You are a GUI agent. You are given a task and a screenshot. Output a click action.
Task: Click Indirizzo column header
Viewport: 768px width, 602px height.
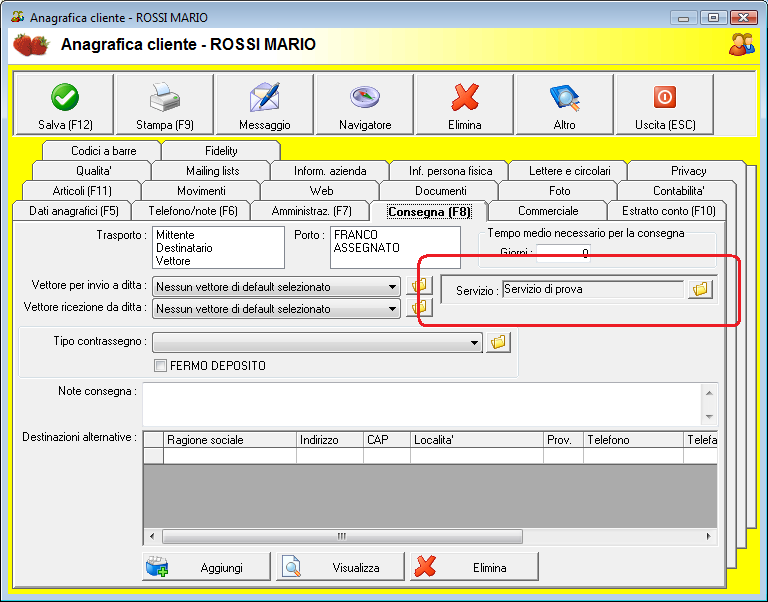click(330, 440)
